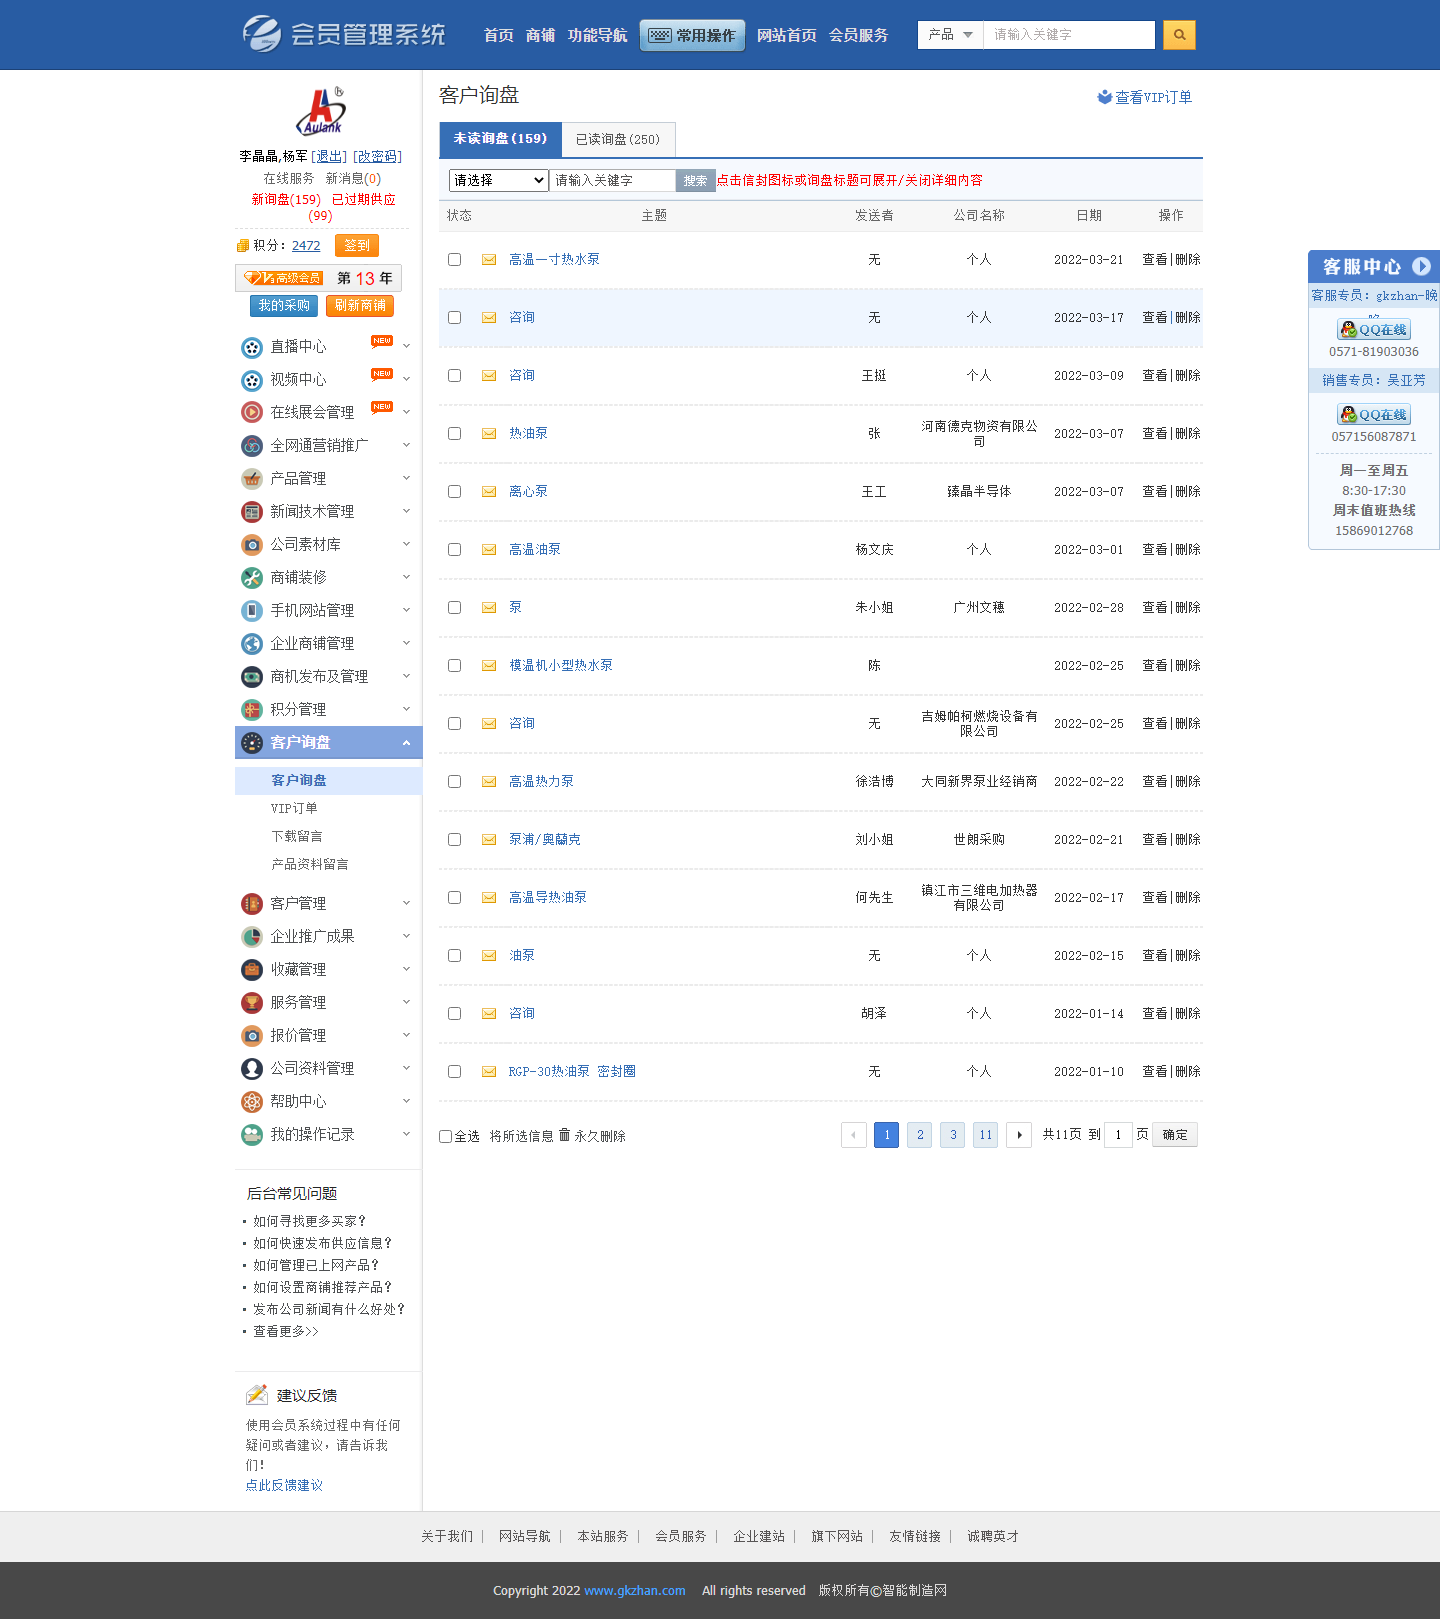1440x1619 pixels.
Task: Click the trash icon for 永久删除
Action: 564,1135
